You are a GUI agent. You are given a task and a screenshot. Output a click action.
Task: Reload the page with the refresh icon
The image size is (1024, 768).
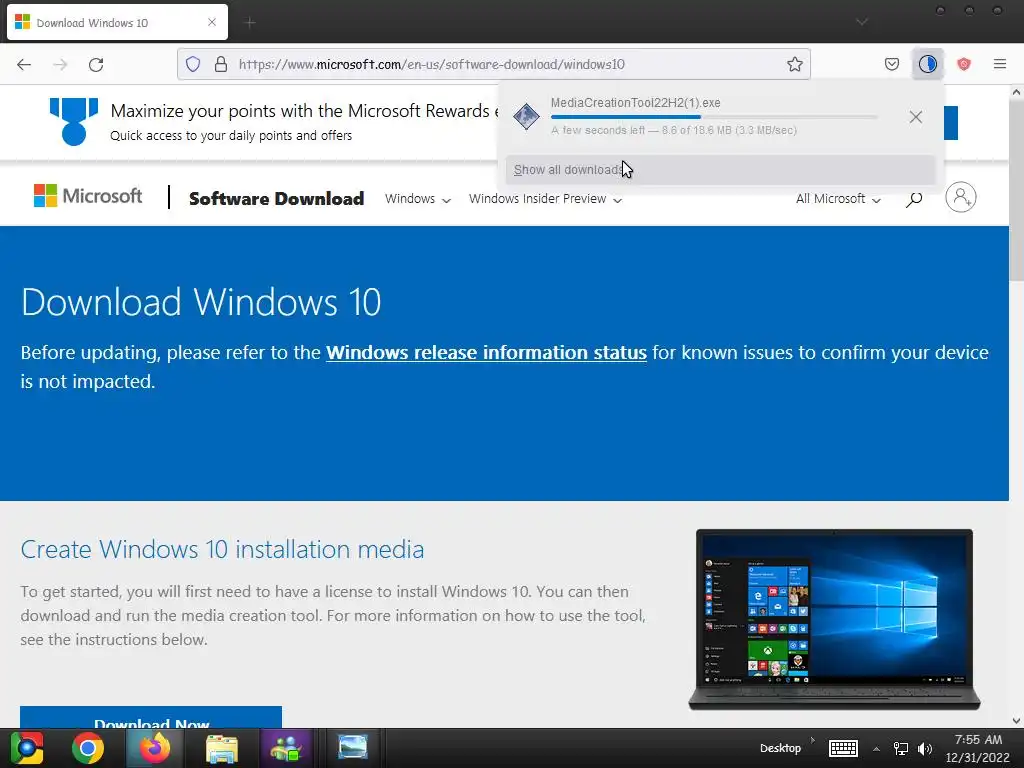pos(96,64)
